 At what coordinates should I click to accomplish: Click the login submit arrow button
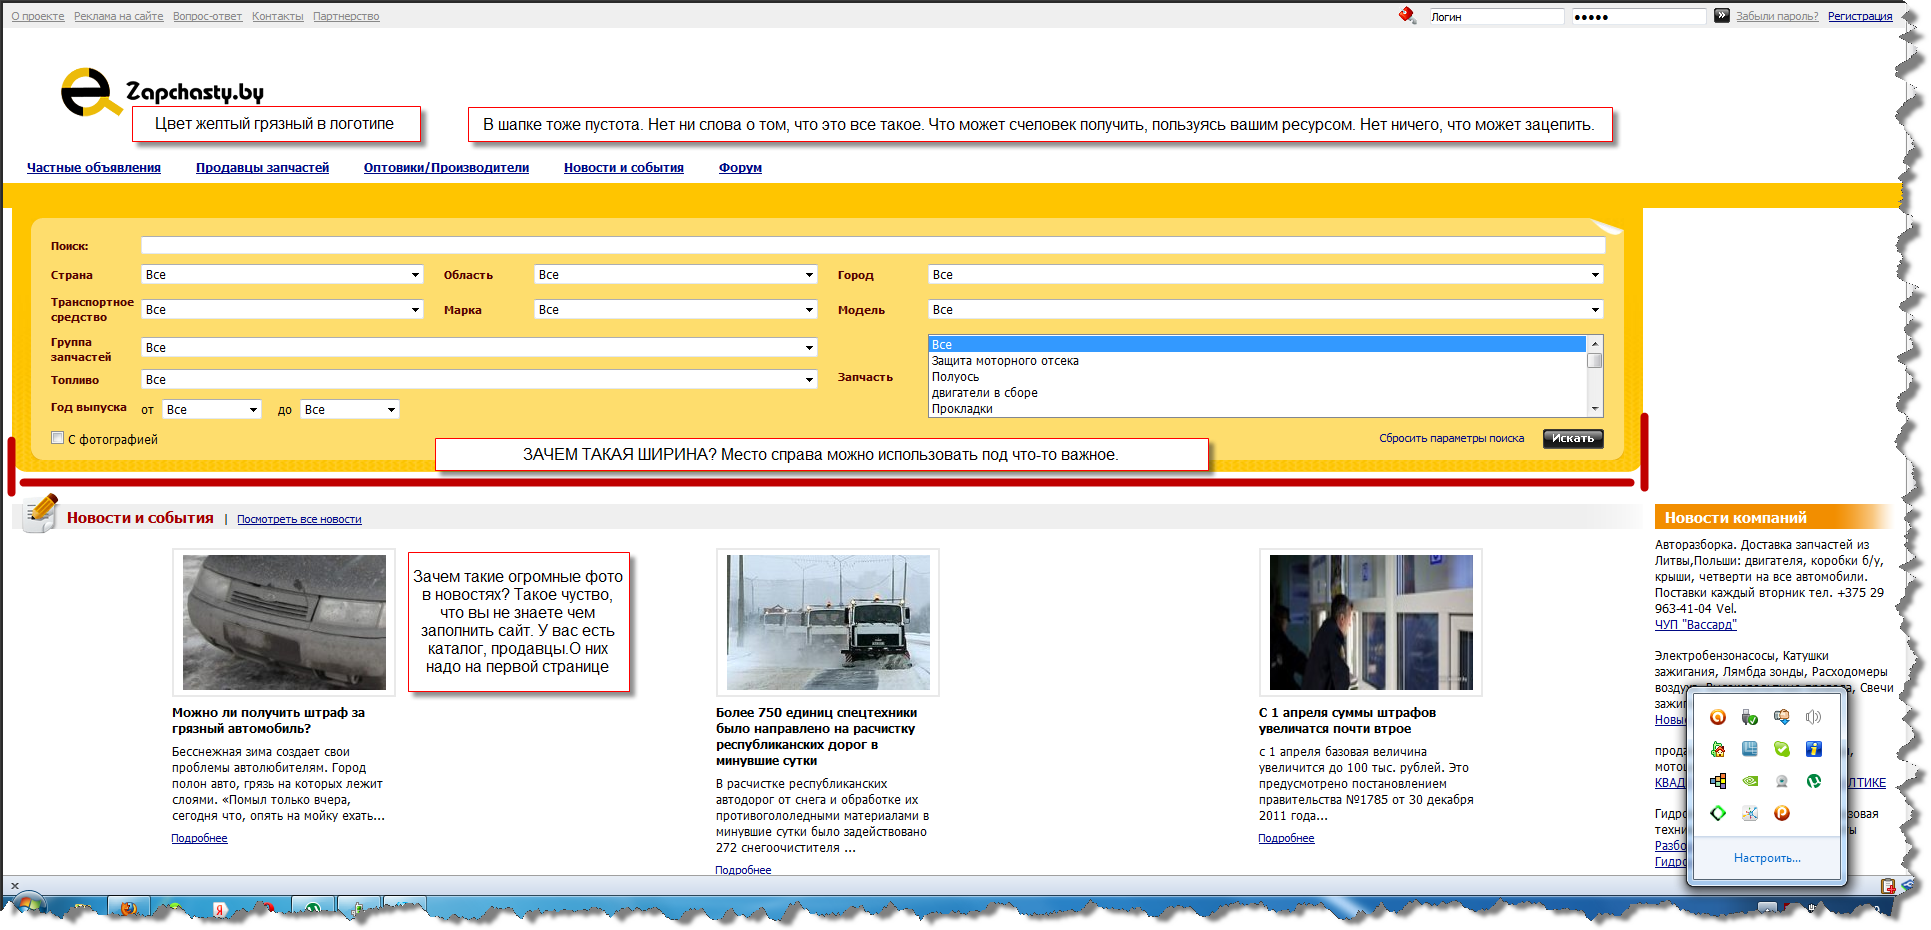tap(1721, 16)
